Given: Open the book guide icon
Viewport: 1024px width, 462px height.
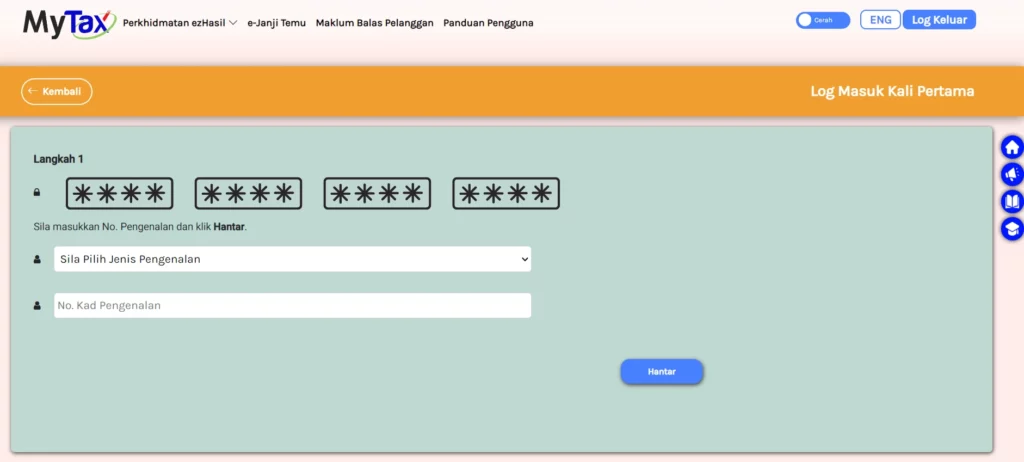Looking at the screenshot, I should point(1012,202).
